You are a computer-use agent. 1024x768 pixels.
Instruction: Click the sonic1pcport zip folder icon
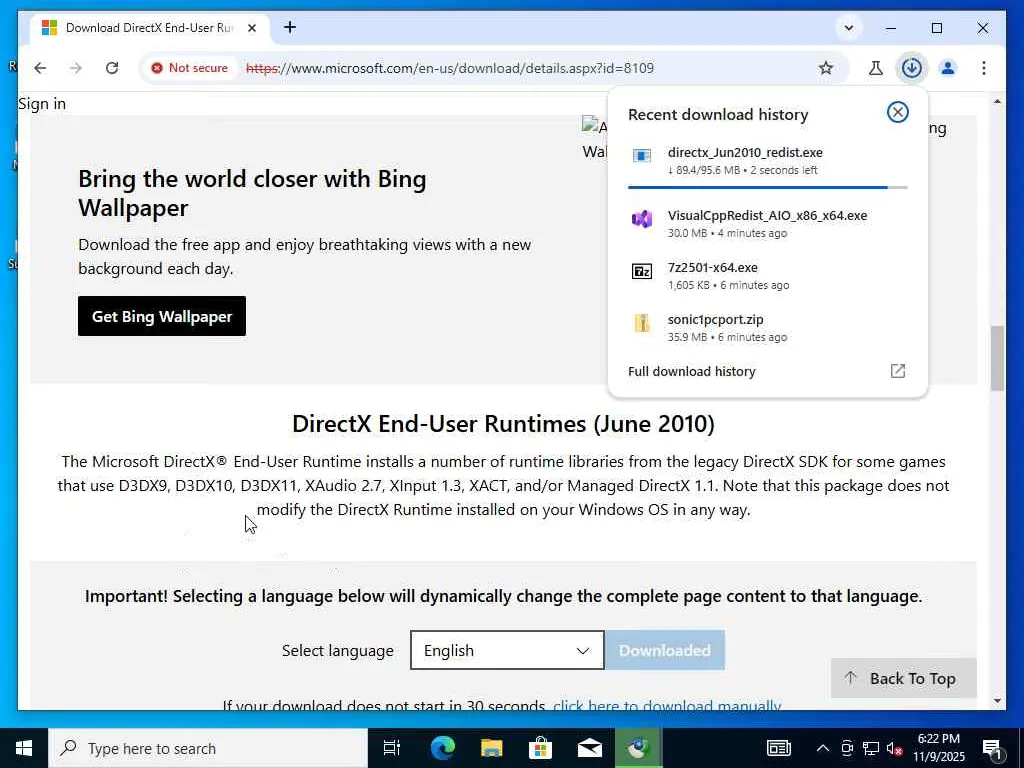click(642, 323)
